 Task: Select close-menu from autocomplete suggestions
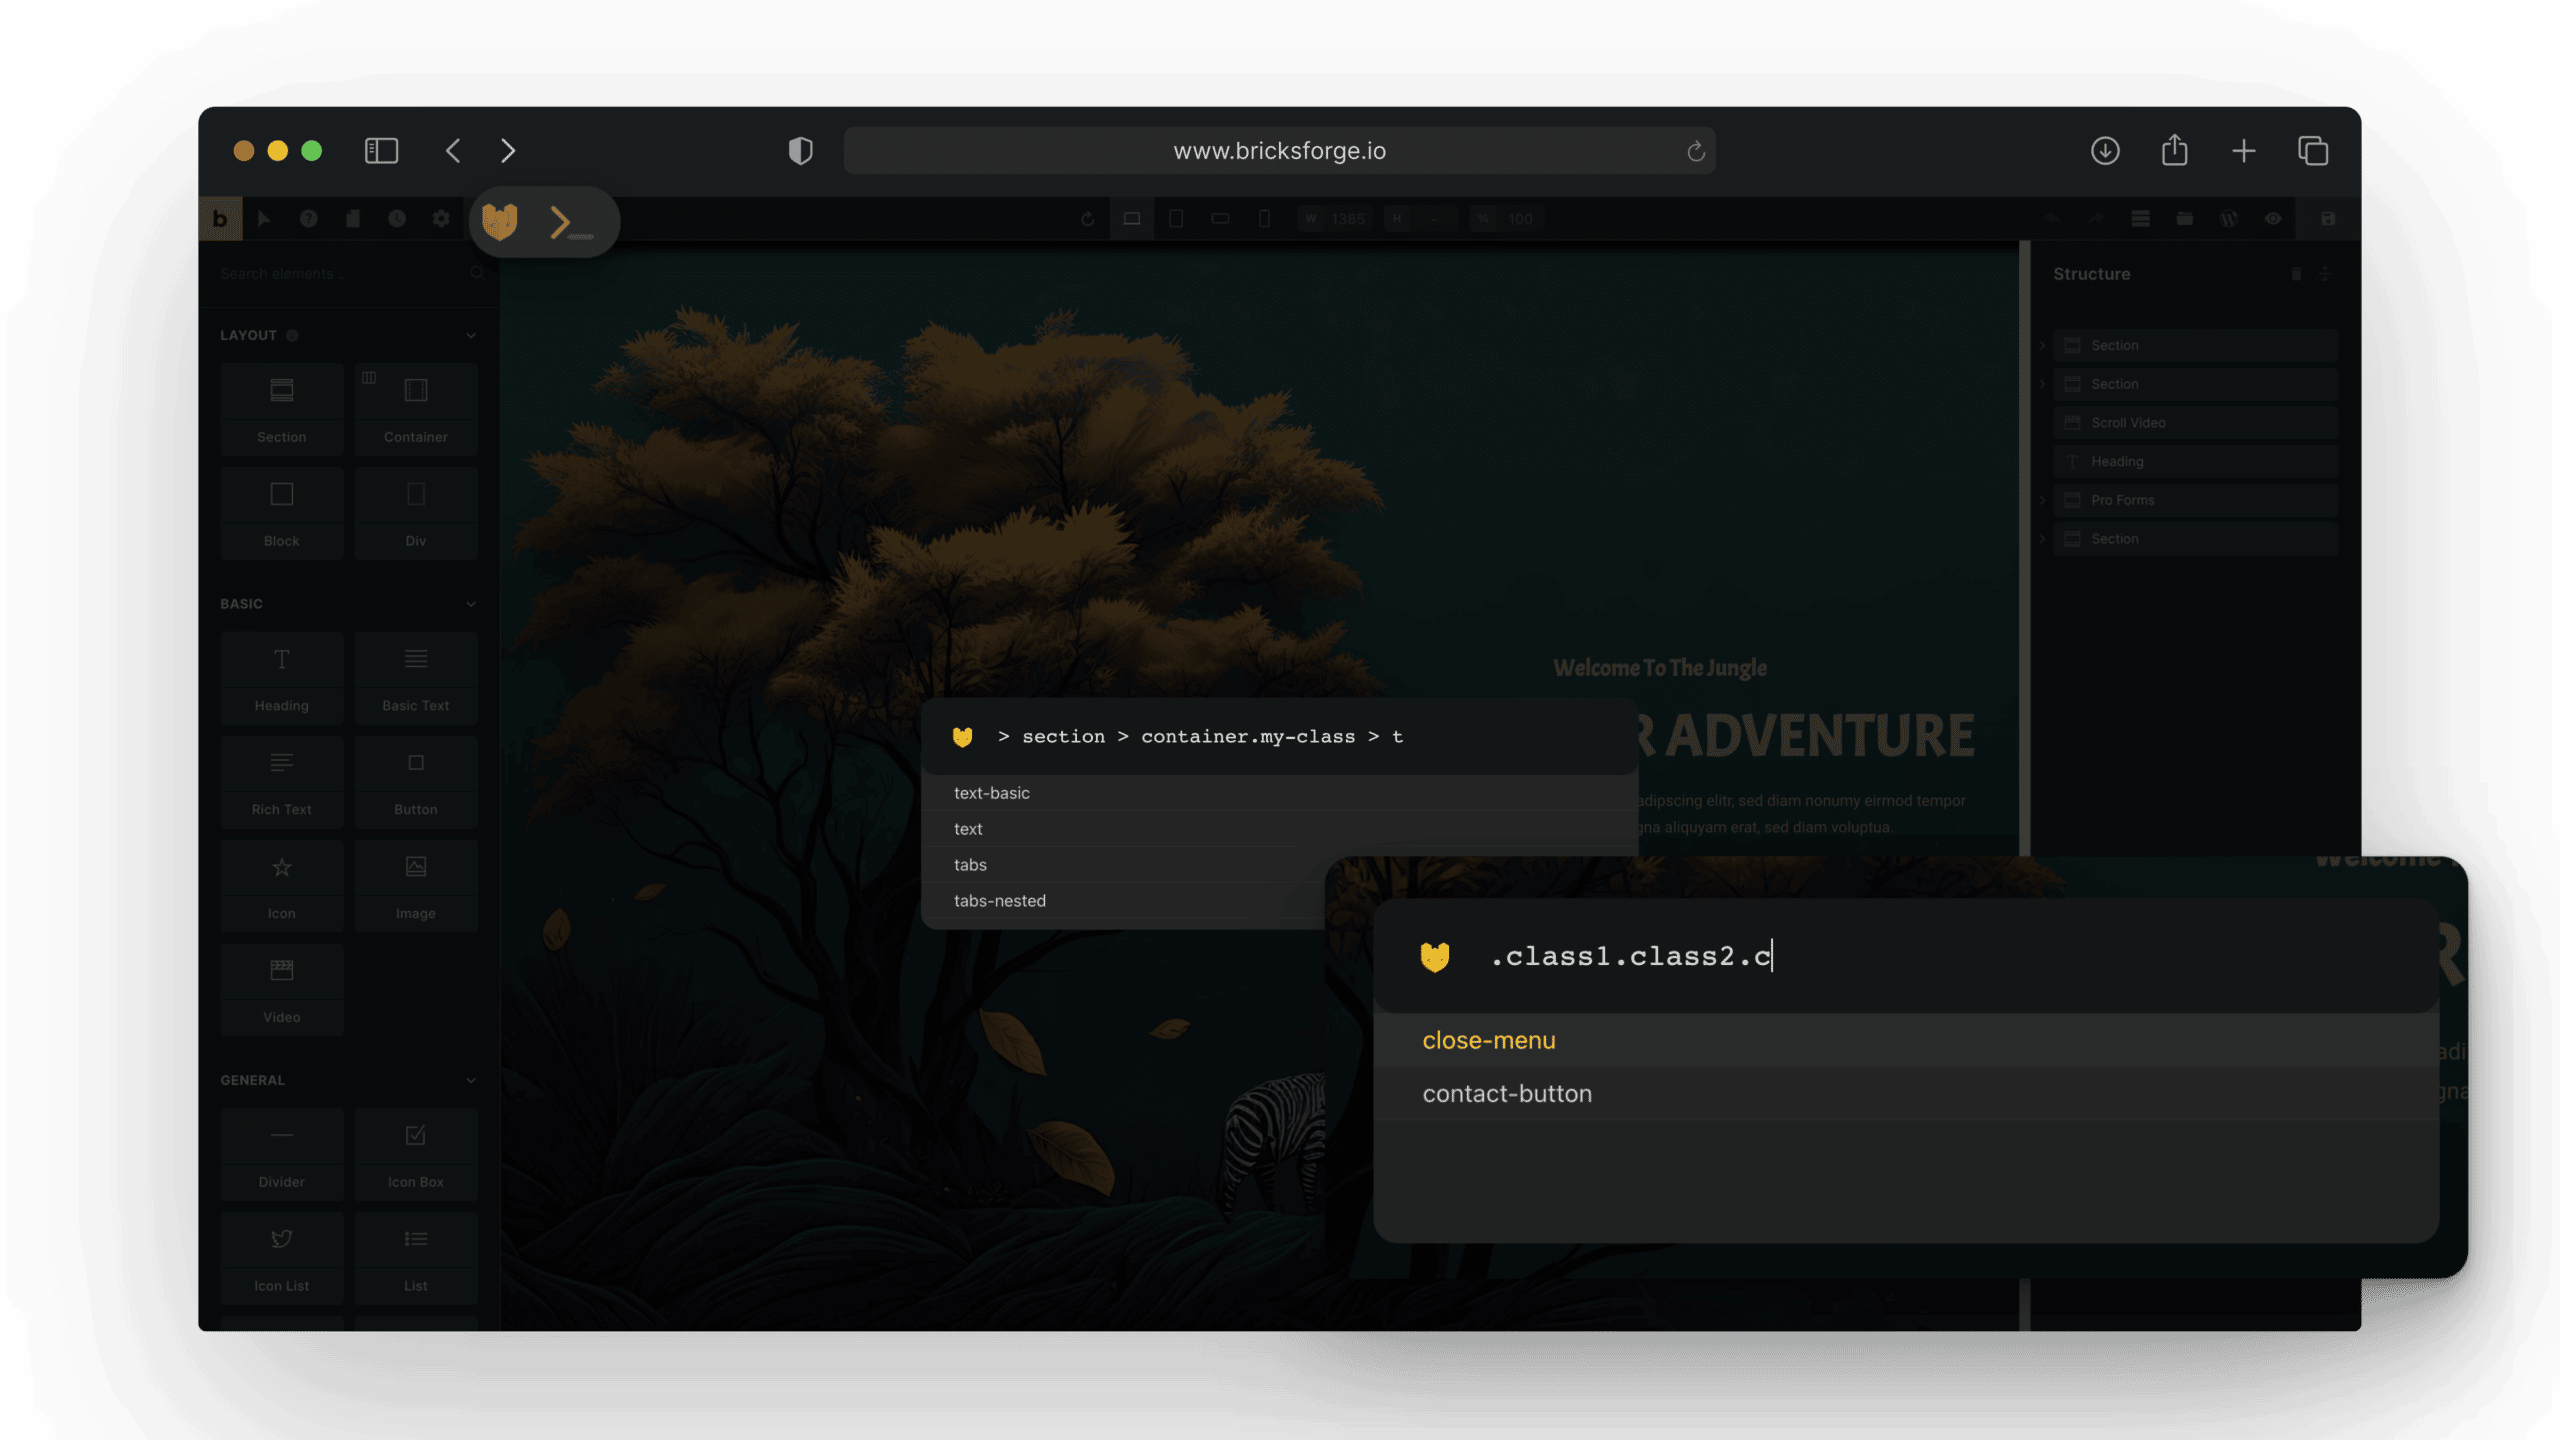[1487, 1039]
